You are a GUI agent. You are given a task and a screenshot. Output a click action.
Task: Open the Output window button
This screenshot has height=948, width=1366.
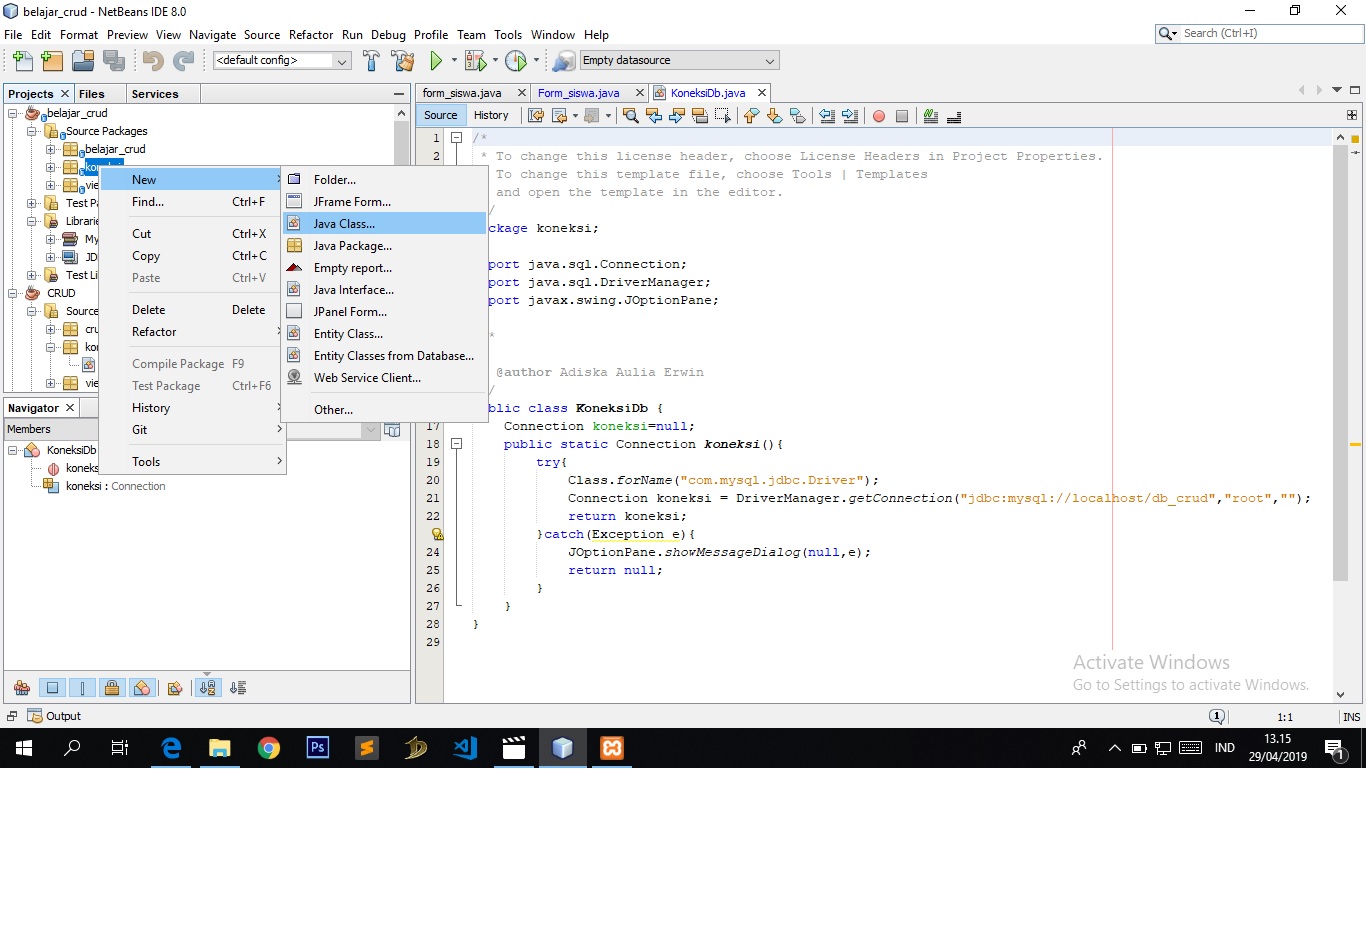coord(55,716)
